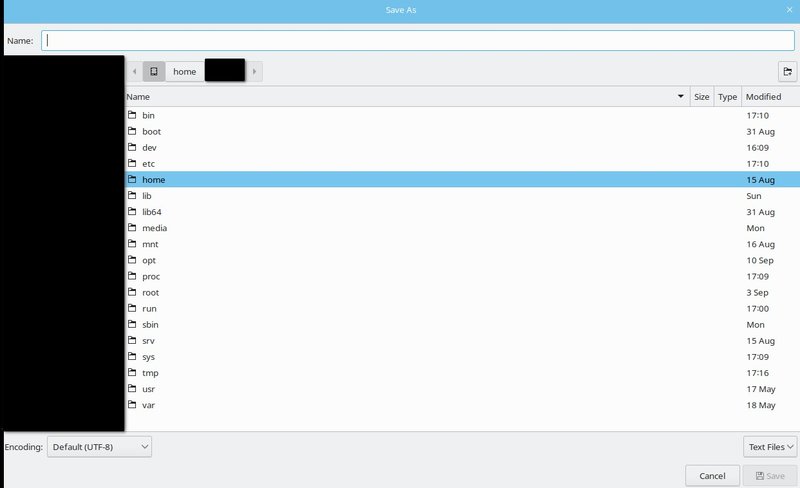
Task: Click the folder icon next to srv
Action: [132, 340]
